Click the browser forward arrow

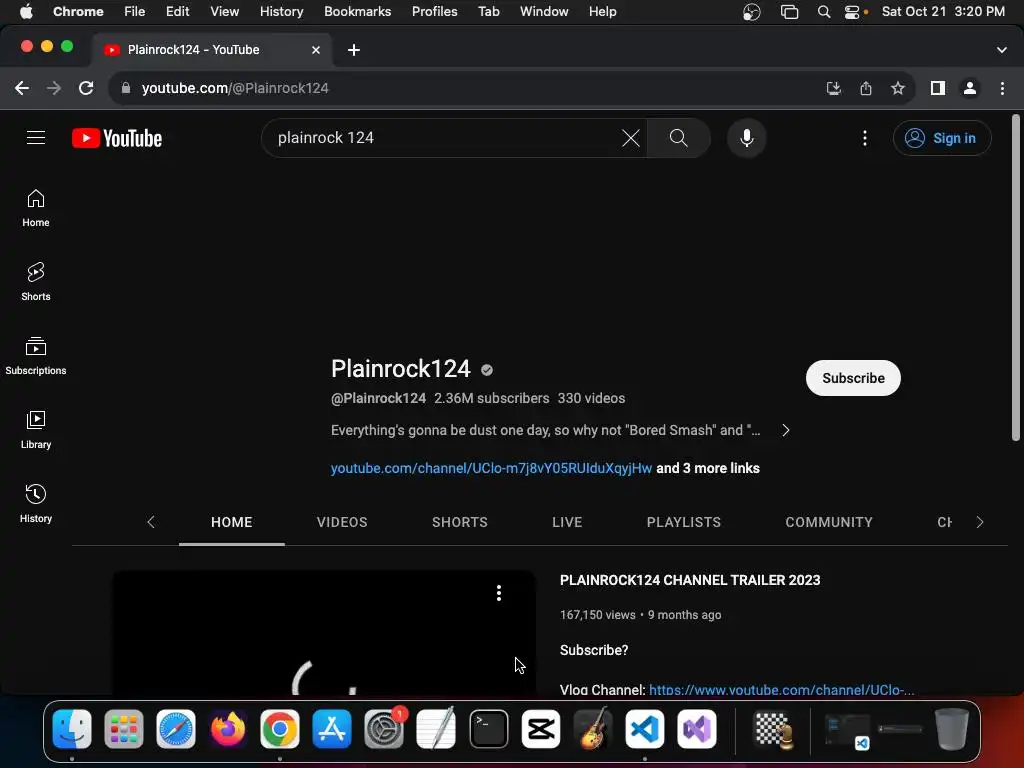pyautogui.click(x=54, y=88)
